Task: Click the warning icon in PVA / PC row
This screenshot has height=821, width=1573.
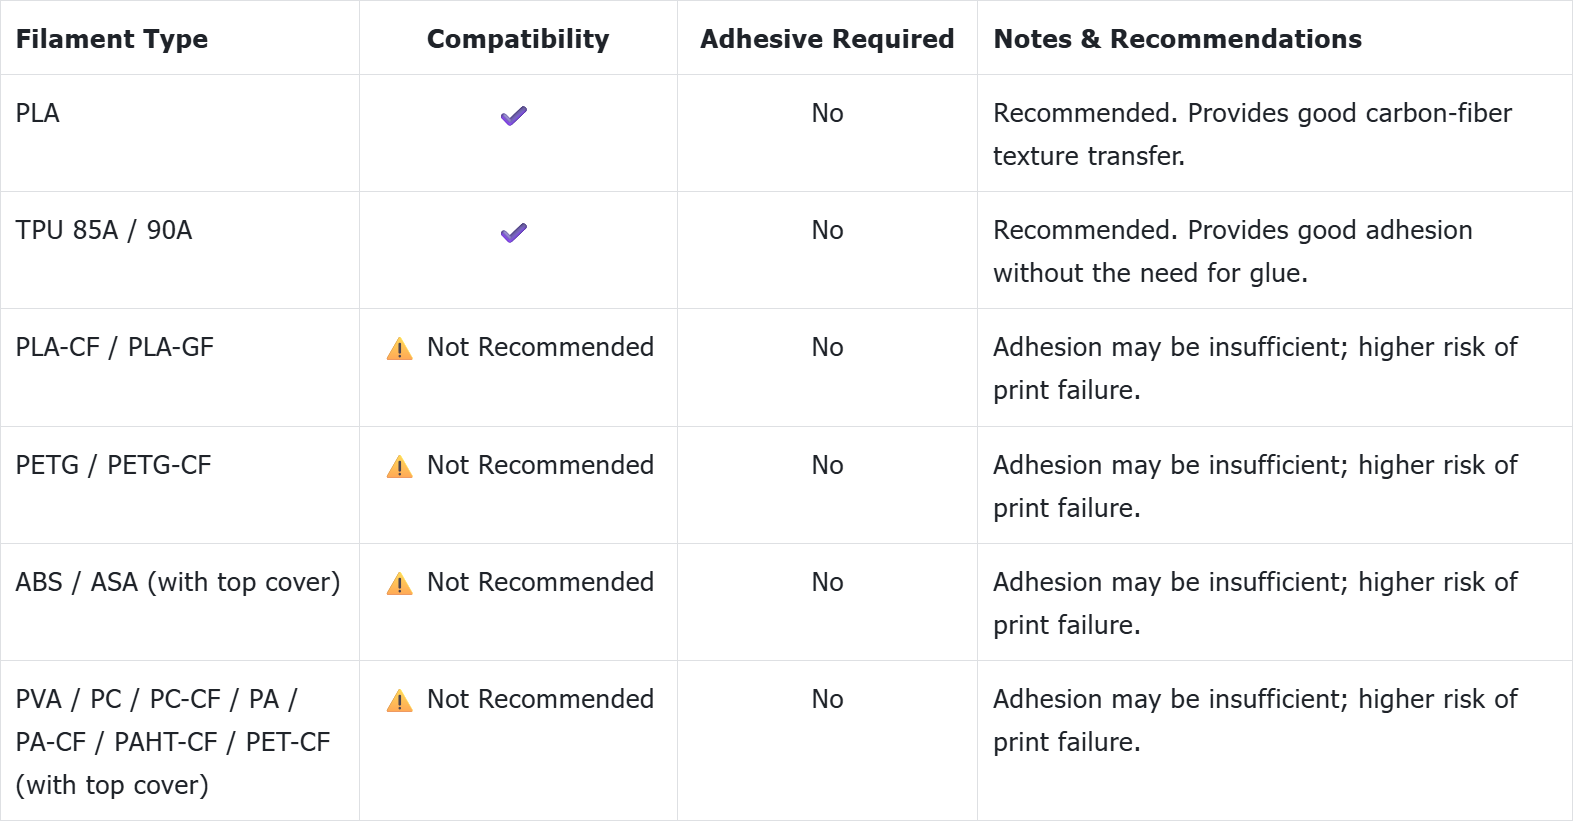Action: (399, 701)
